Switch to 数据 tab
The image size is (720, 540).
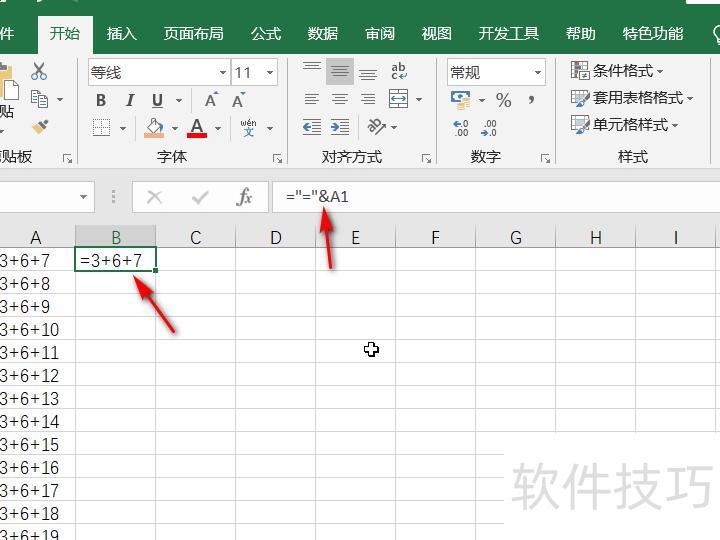pos(322,34)
